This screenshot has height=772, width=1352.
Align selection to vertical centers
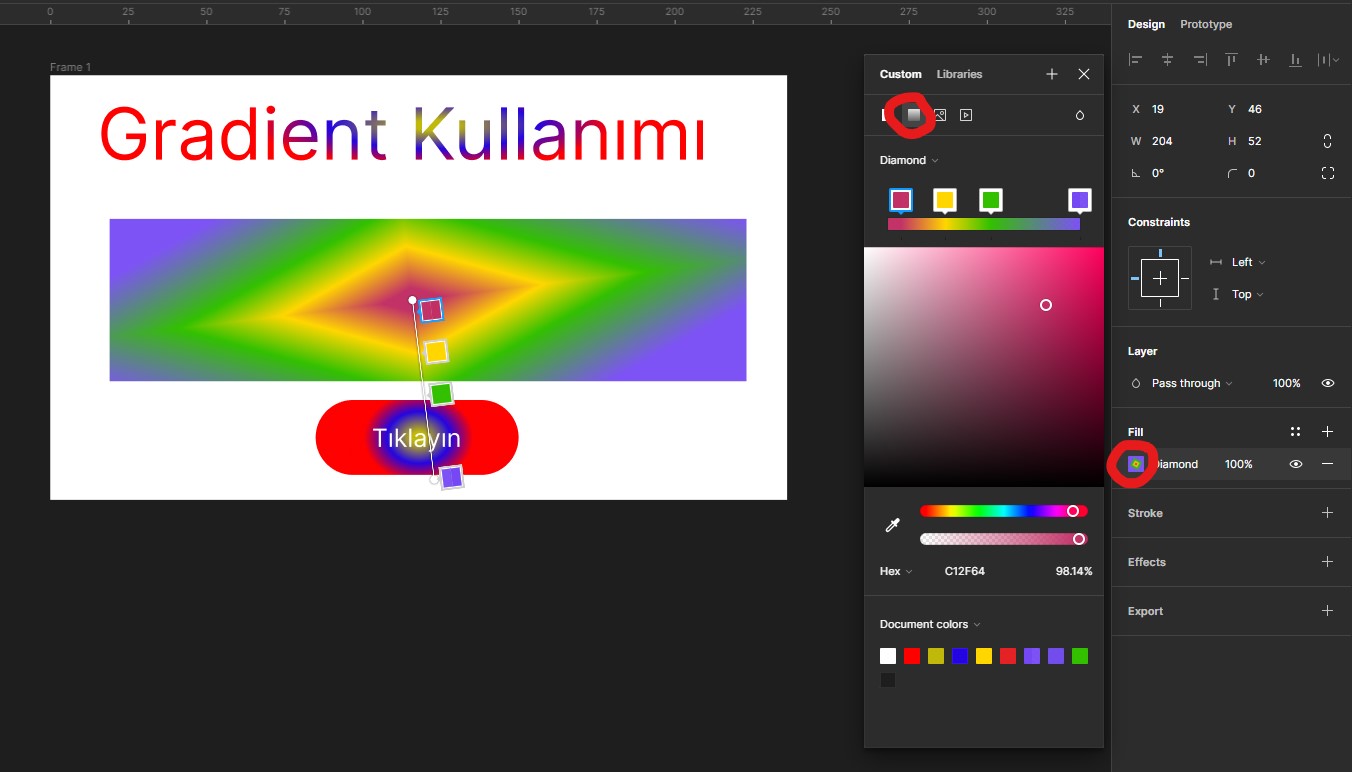(1263, 60)
